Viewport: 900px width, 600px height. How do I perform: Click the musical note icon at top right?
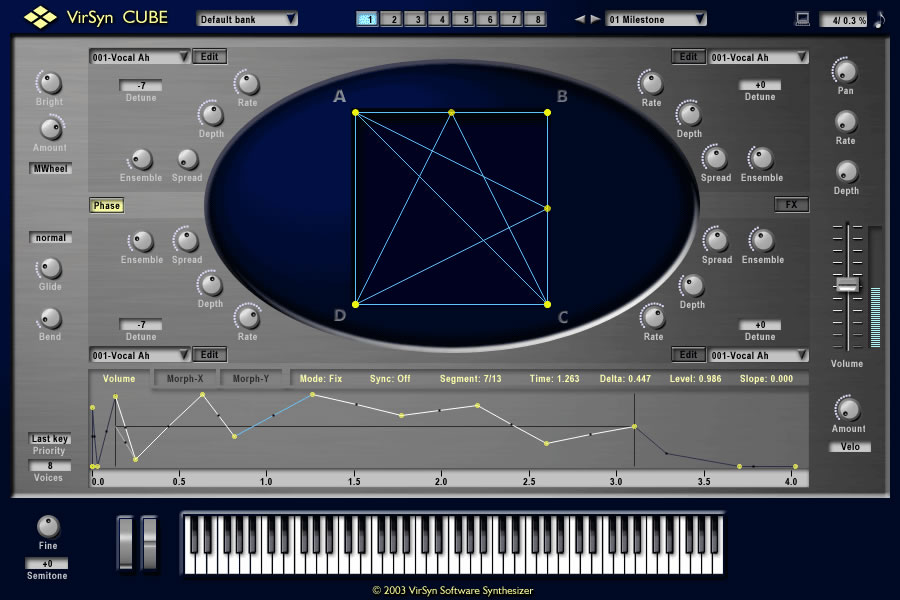click(x=879, y=19)
